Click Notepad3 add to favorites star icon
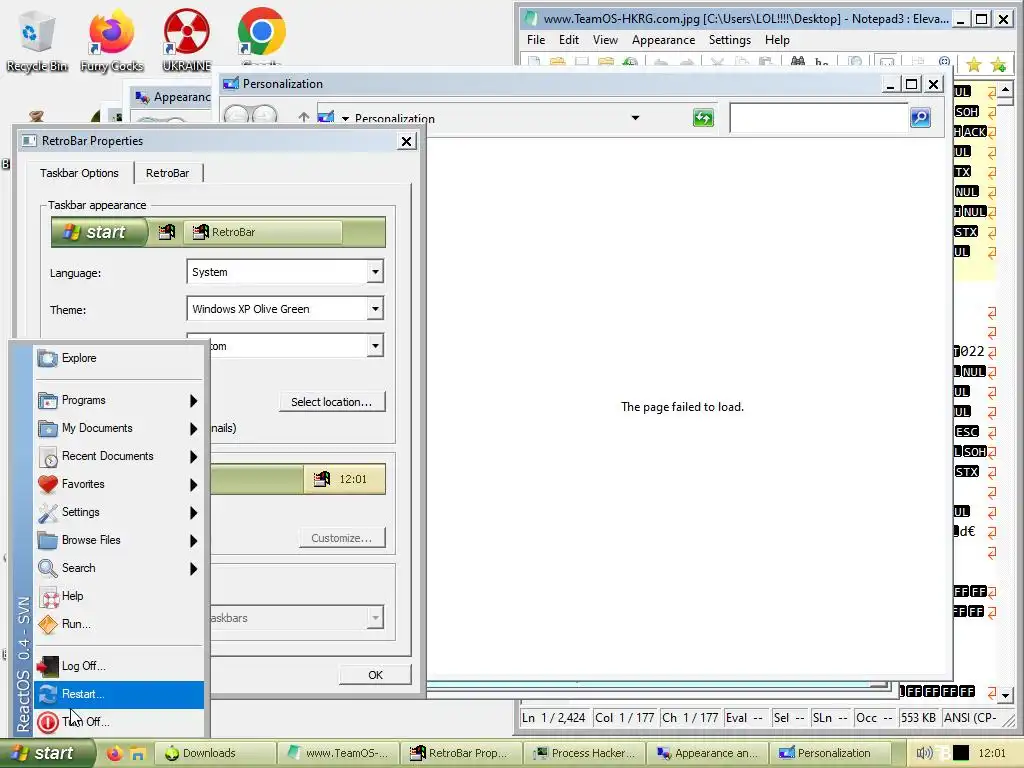Image resolution: width=1024 pixels, height=768 pixels. pos(998,63)
